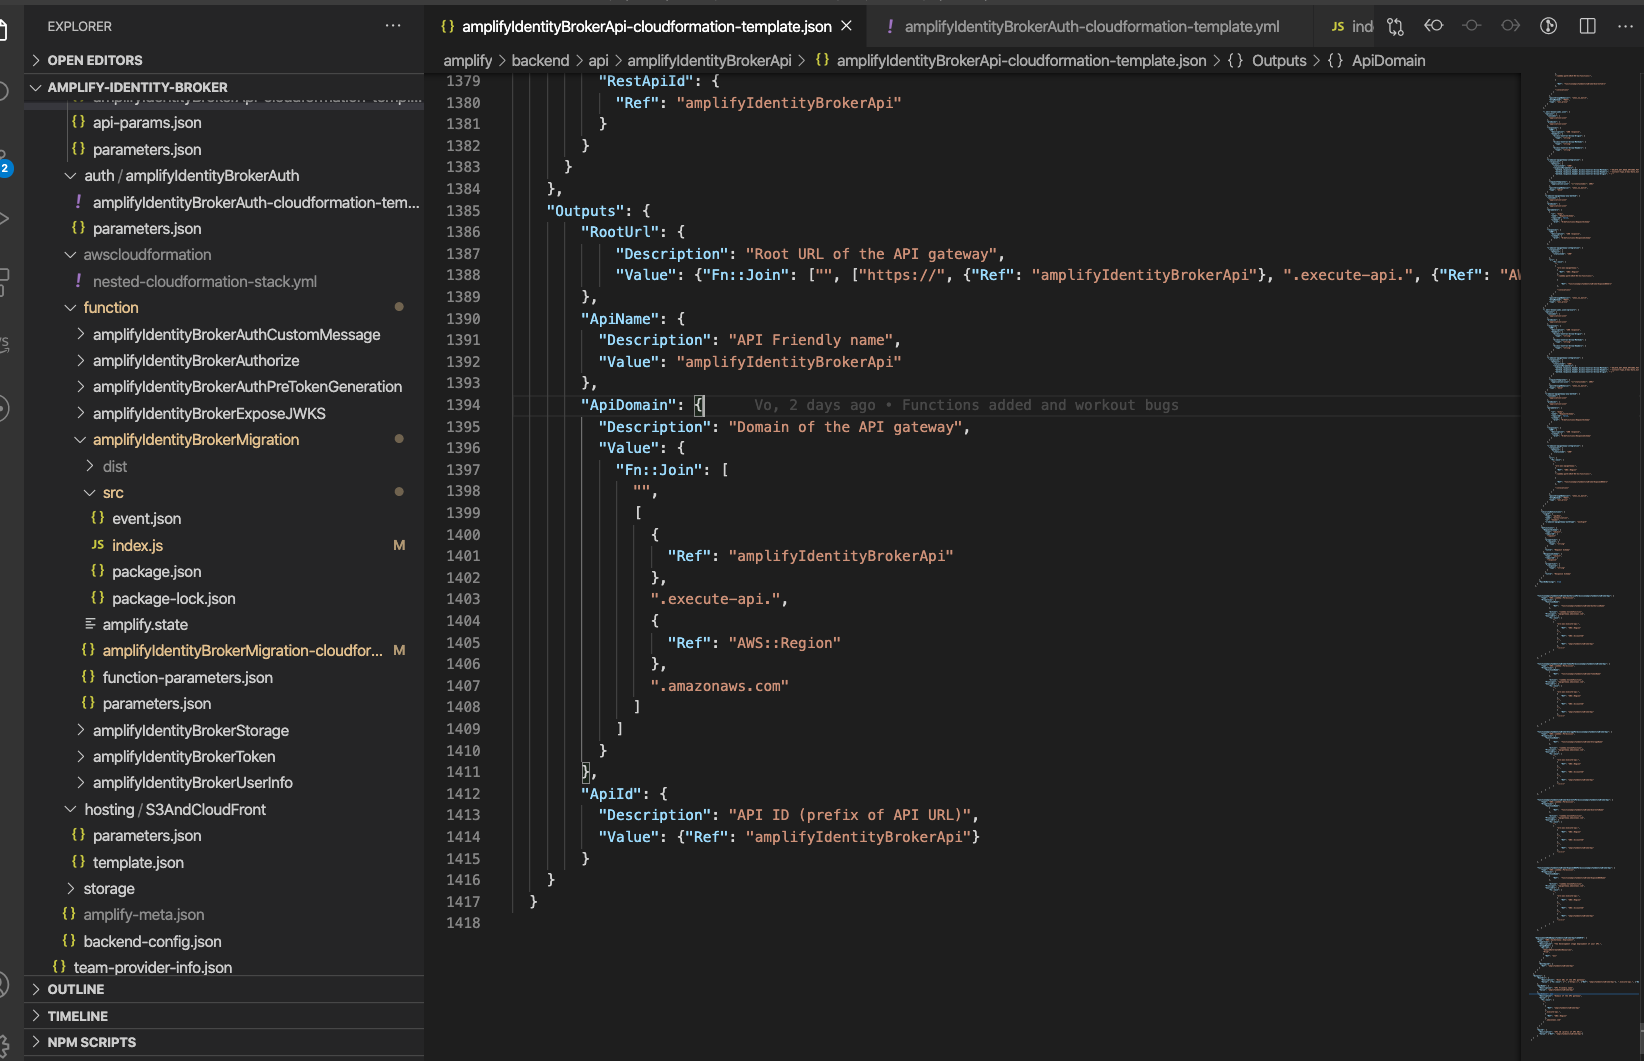Click the Explorer activity bar icon
The image size is (1644, 1061).
[x=4, y=31]
